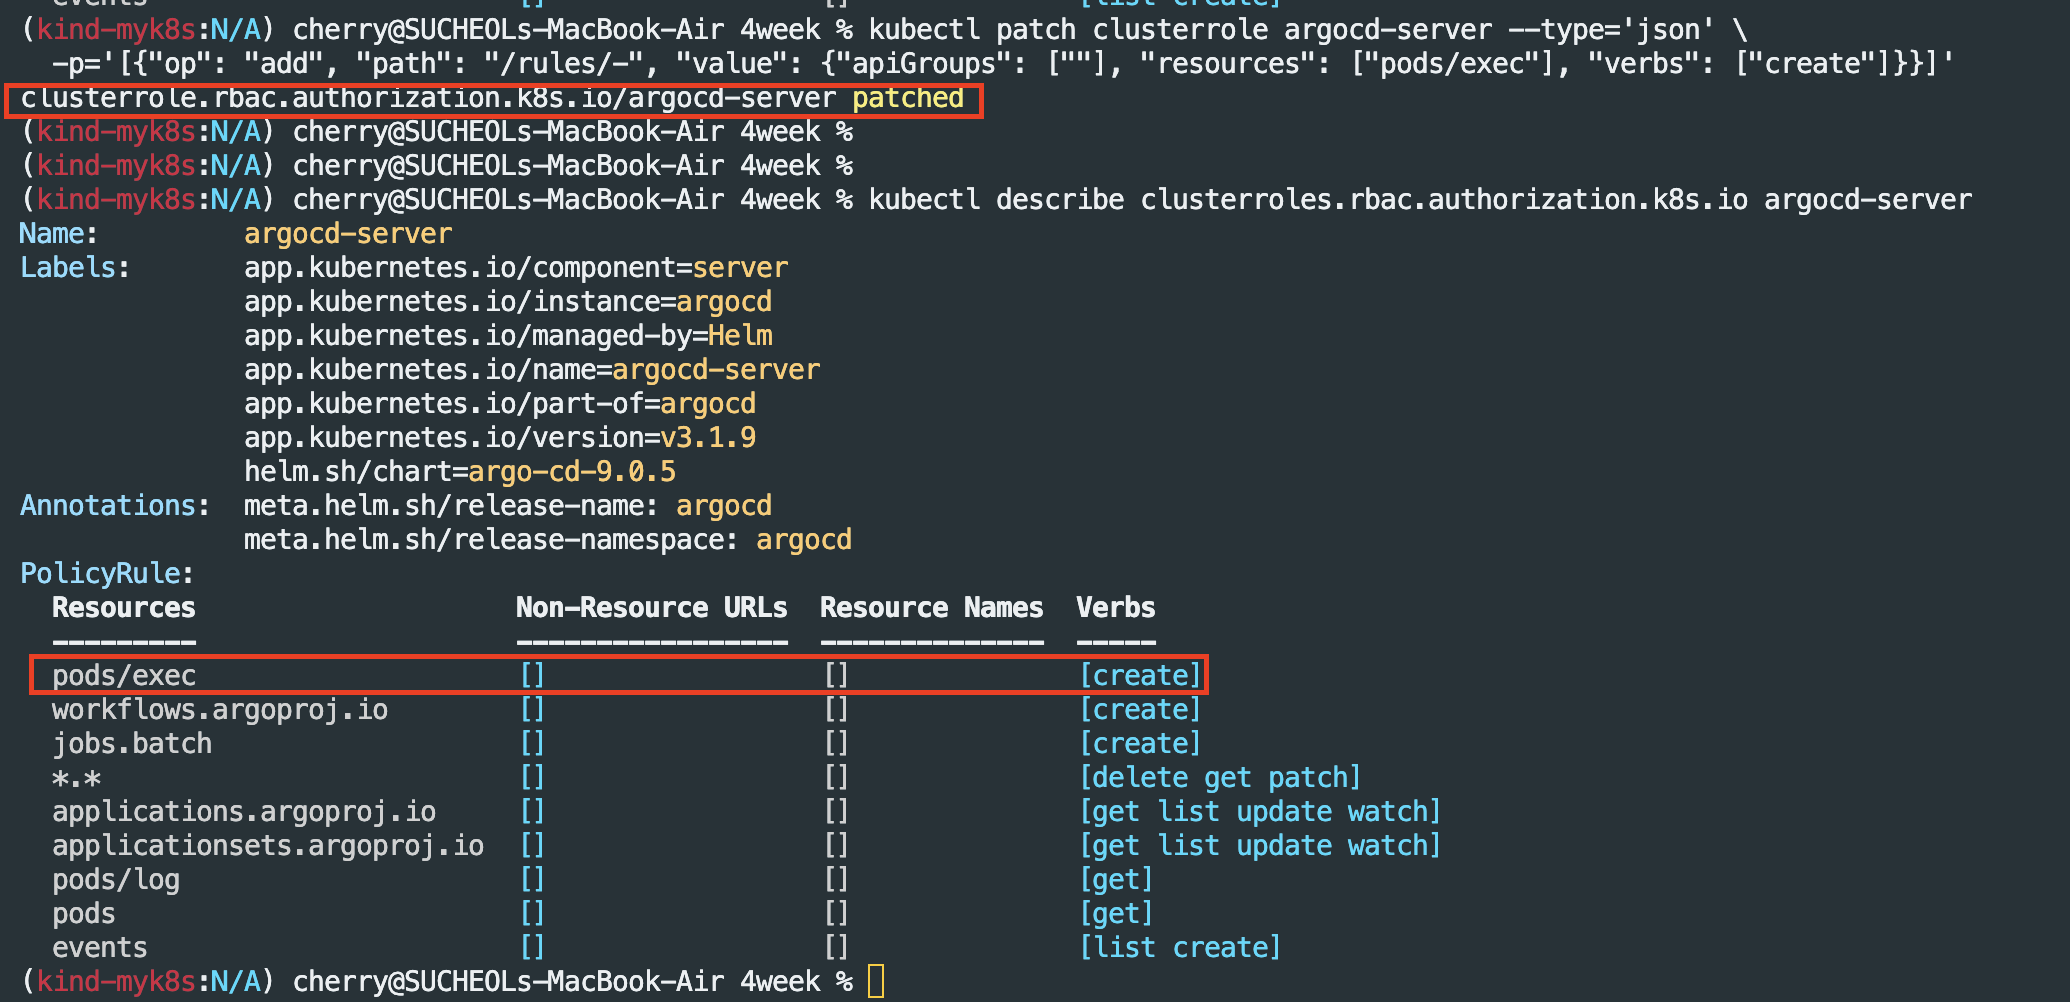Click label 'app.kubernetes.io/version=v3.1.9'
The height and width of the screenshot is (1002, 2070).
(x=500, y=438)
